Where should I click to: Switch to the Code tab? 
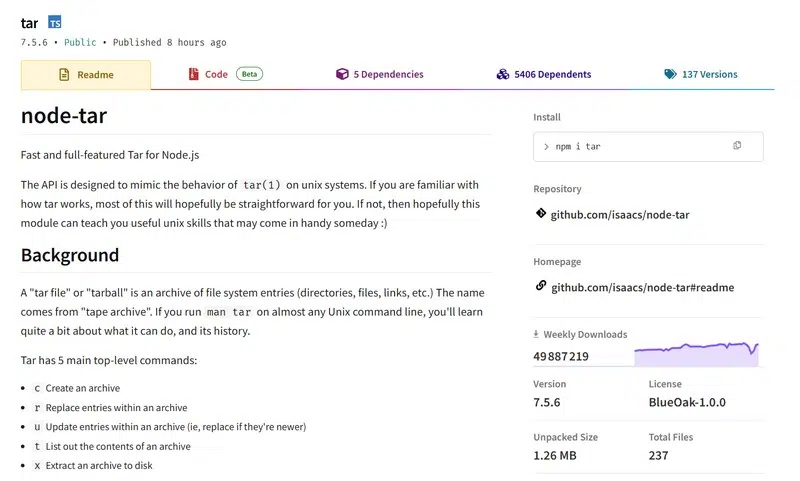(x=216, y=74)
